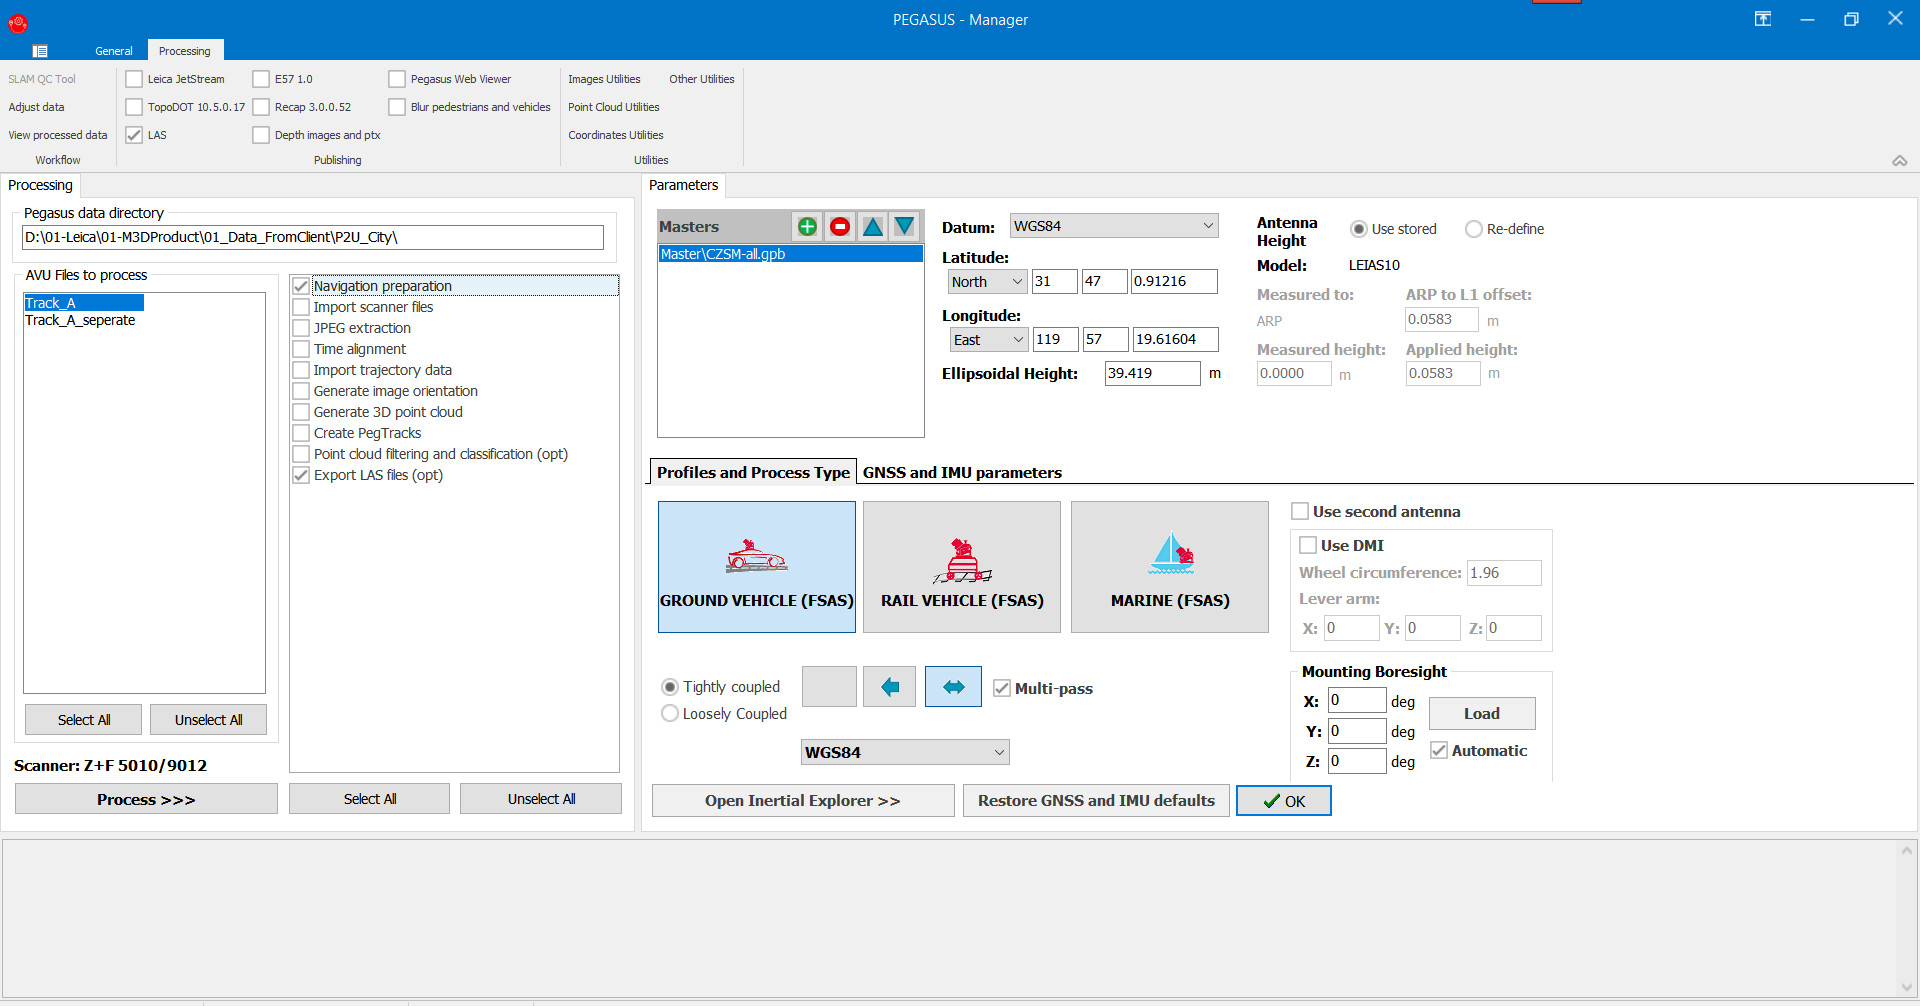Move master up with the up-arrow icon
The width and height of the screenshot is (1920, 1006).
(873, 227)
